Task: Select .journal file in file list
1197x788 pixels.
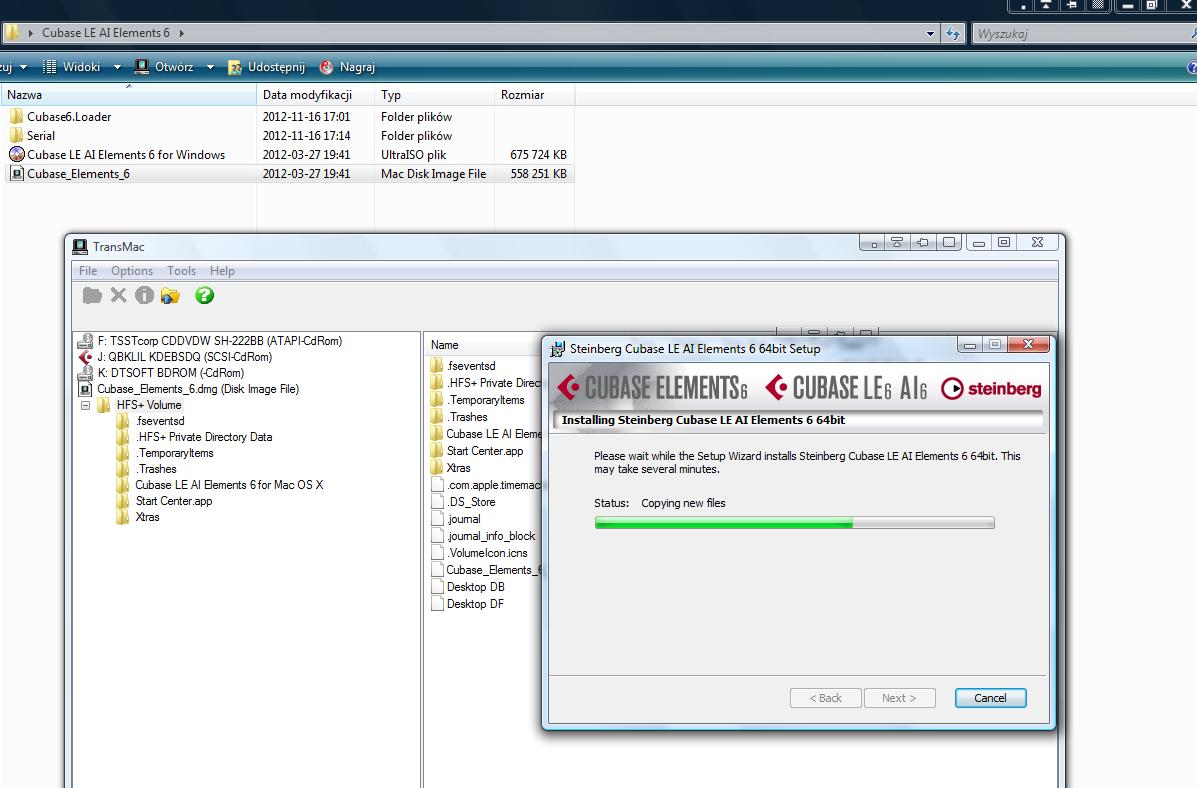Action: [x=463, y=519]
